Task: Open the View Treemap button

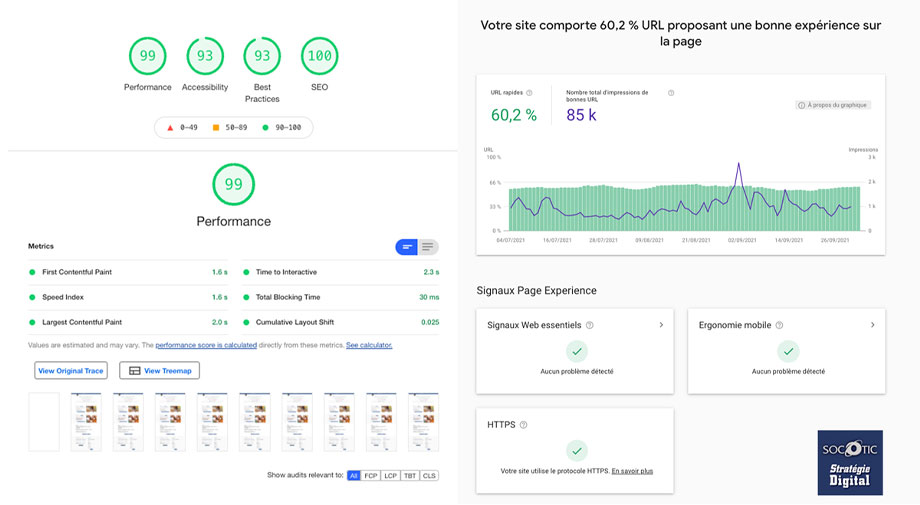Action: [159, 371]
